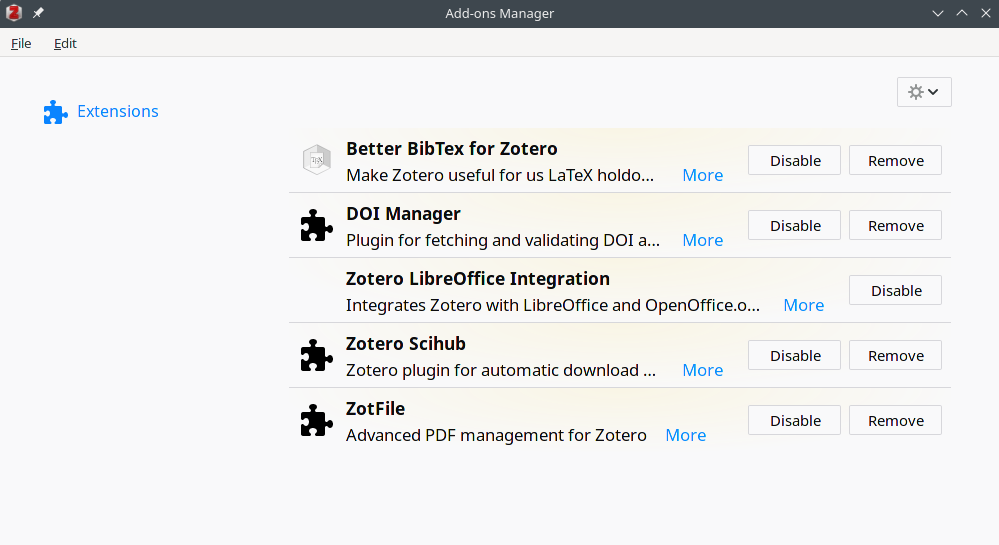The height and width of the screenshot is (545, 999).
Task: Expand More details for Better BibTex
Action: 702,175
